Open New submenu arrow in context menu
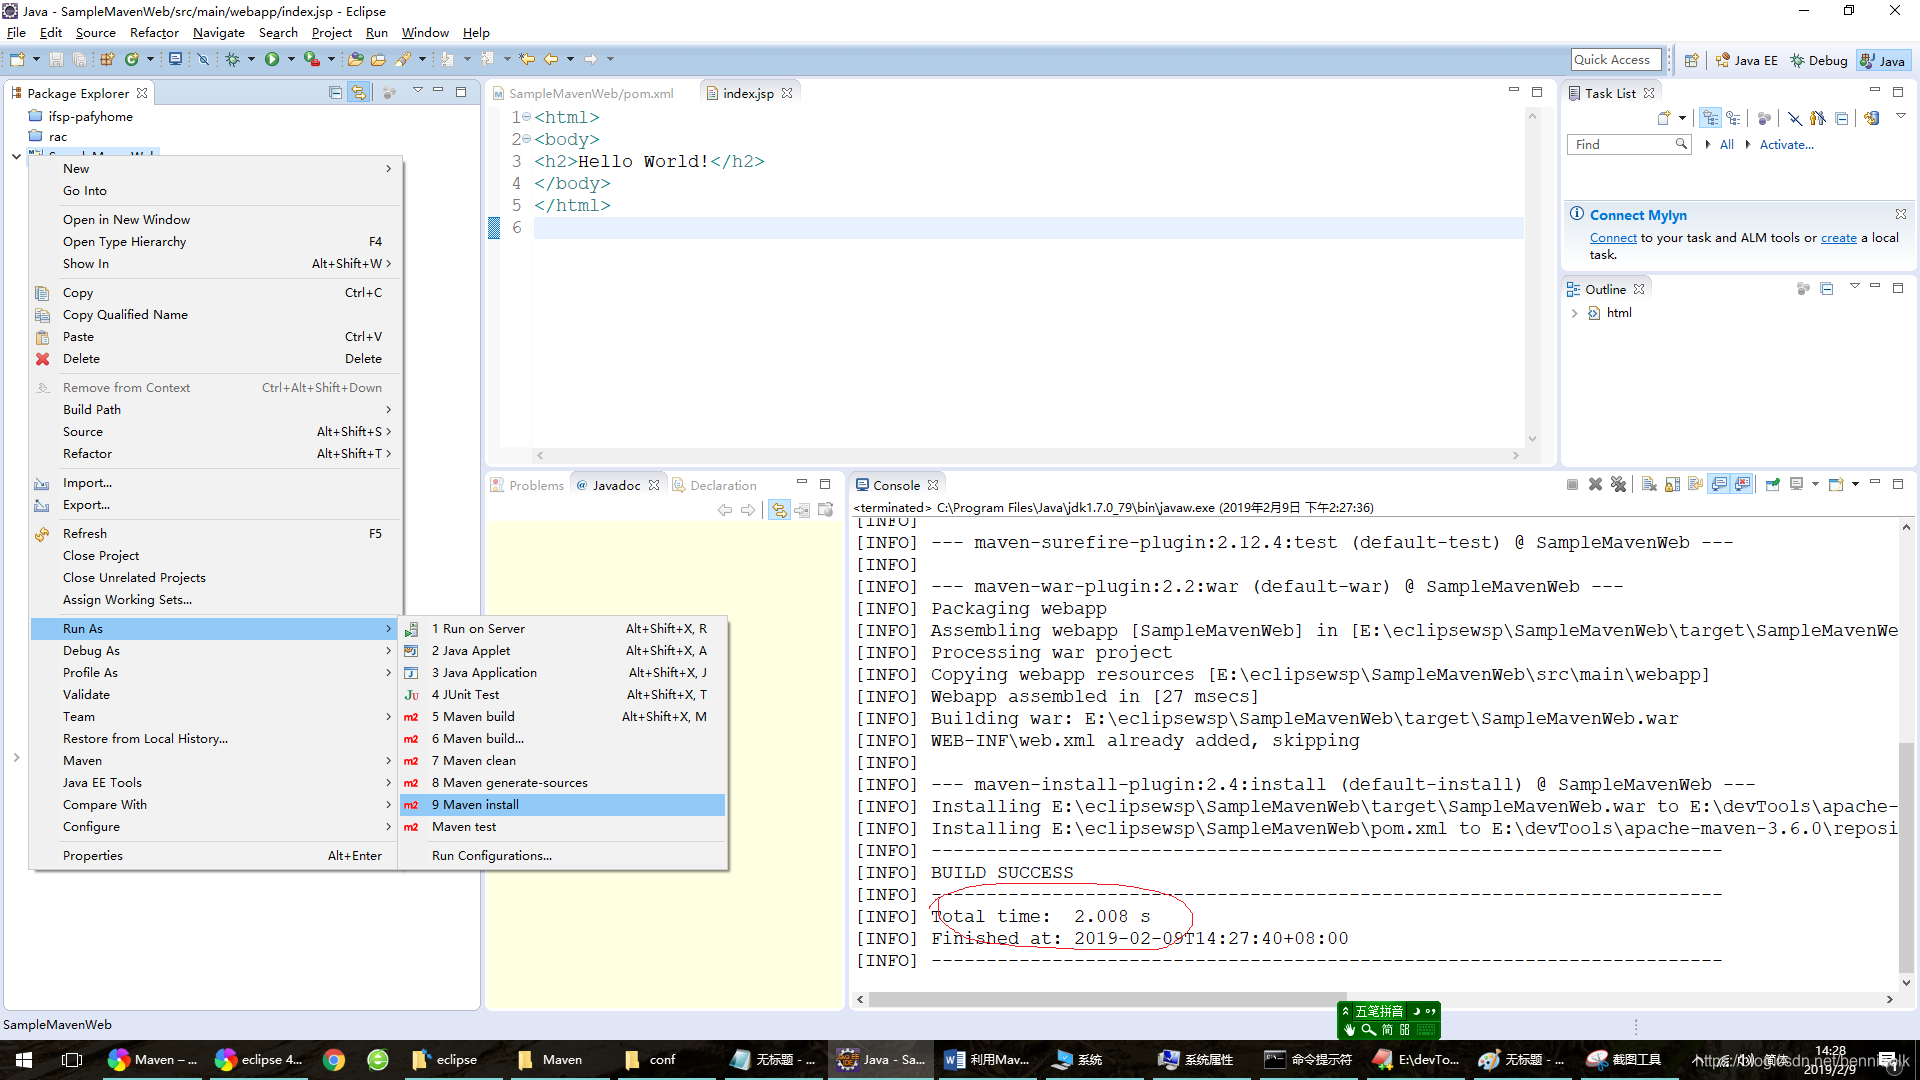The height and width of the screenshot is (1080, 1920). coord(388,168)
